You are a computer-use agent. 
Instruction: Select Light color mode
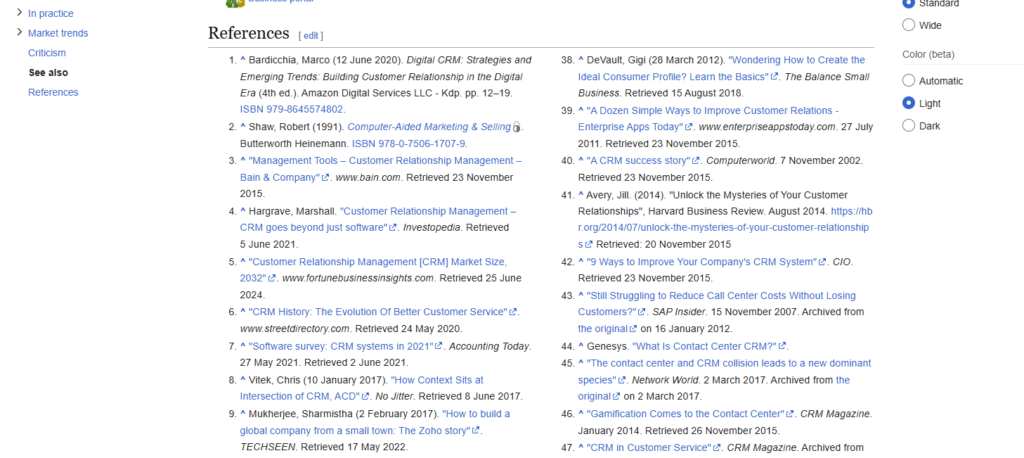coord(908,103)
